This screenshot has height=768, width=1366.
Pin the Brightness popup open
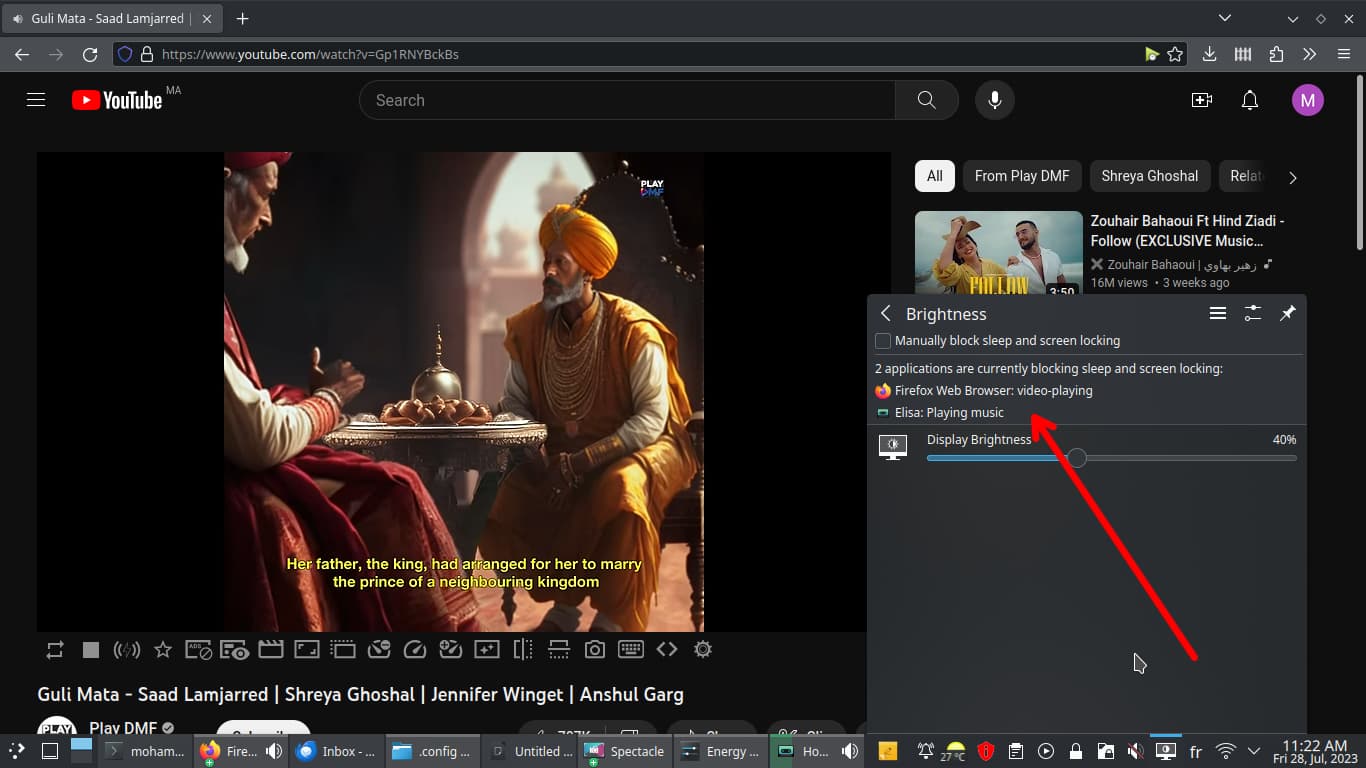[x=1288, y=314]
